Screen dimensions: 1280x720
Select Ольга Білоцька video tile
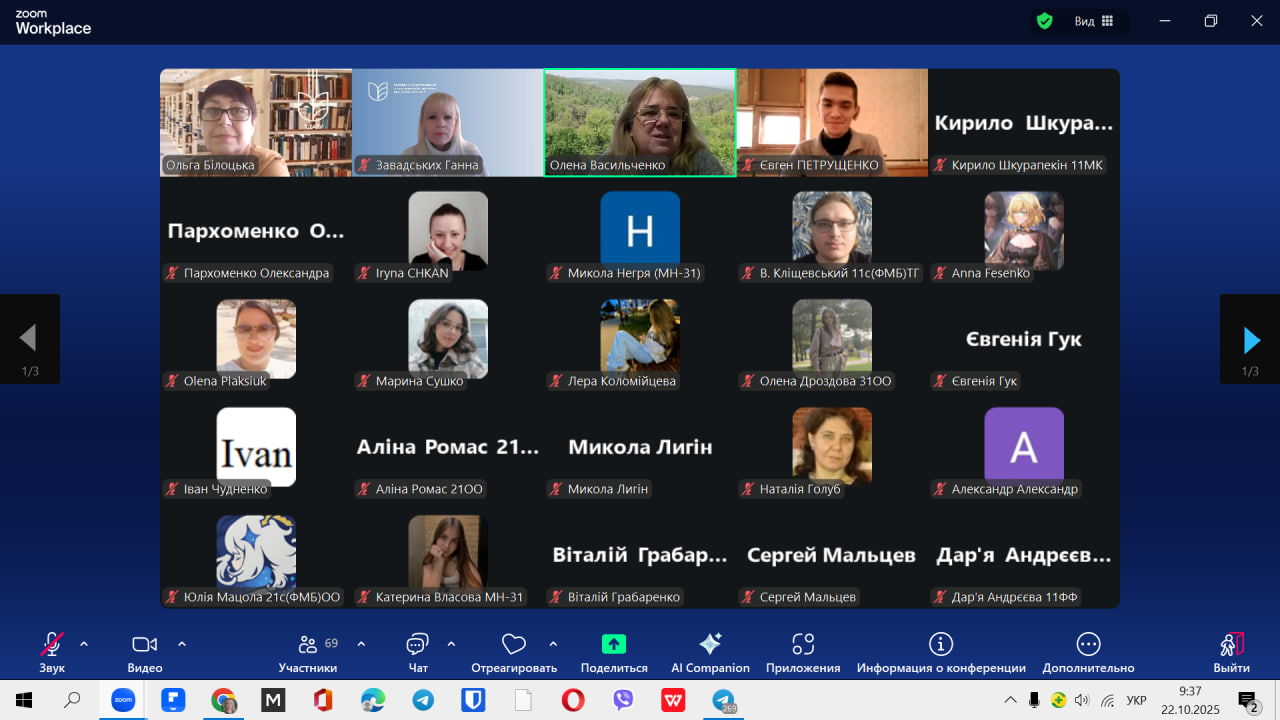(x=256, y=122)
